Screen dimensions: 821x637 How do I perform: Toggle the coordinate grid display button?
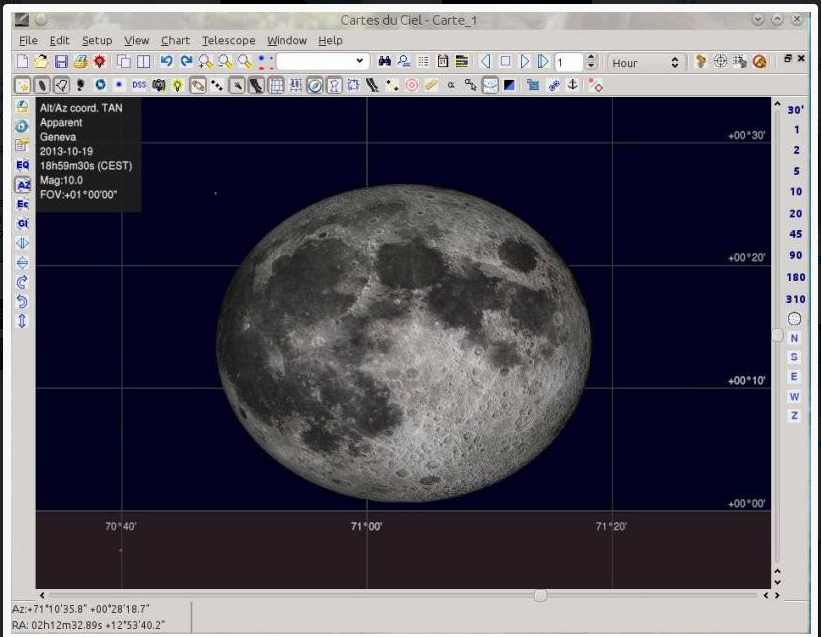[276, 85]
